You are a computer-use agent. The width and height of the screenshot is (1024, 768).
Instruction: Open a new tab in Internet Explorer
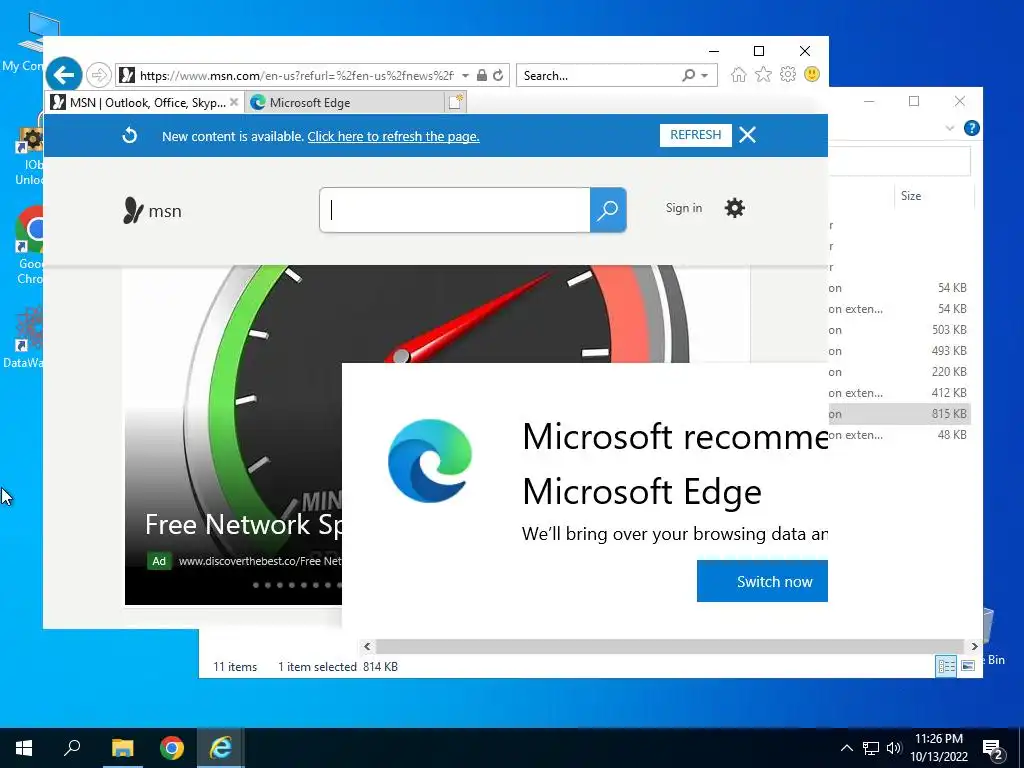[x=455, y=103]
